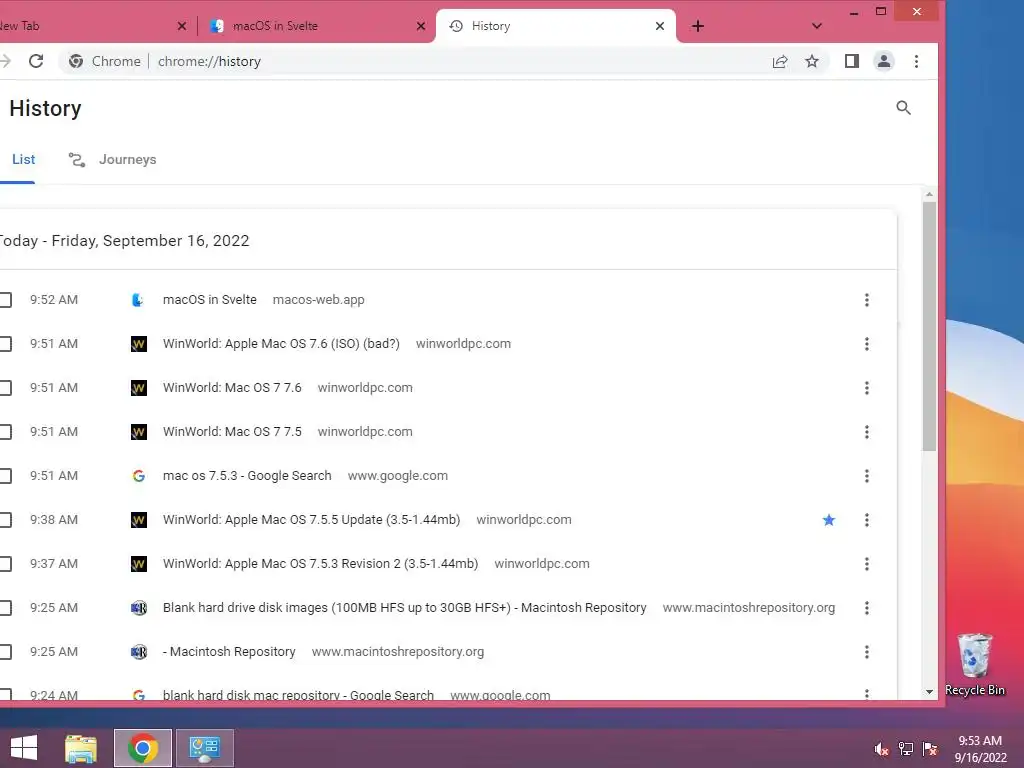
Task: Open Blank hard drive disk images link
Action: point(404,608)
